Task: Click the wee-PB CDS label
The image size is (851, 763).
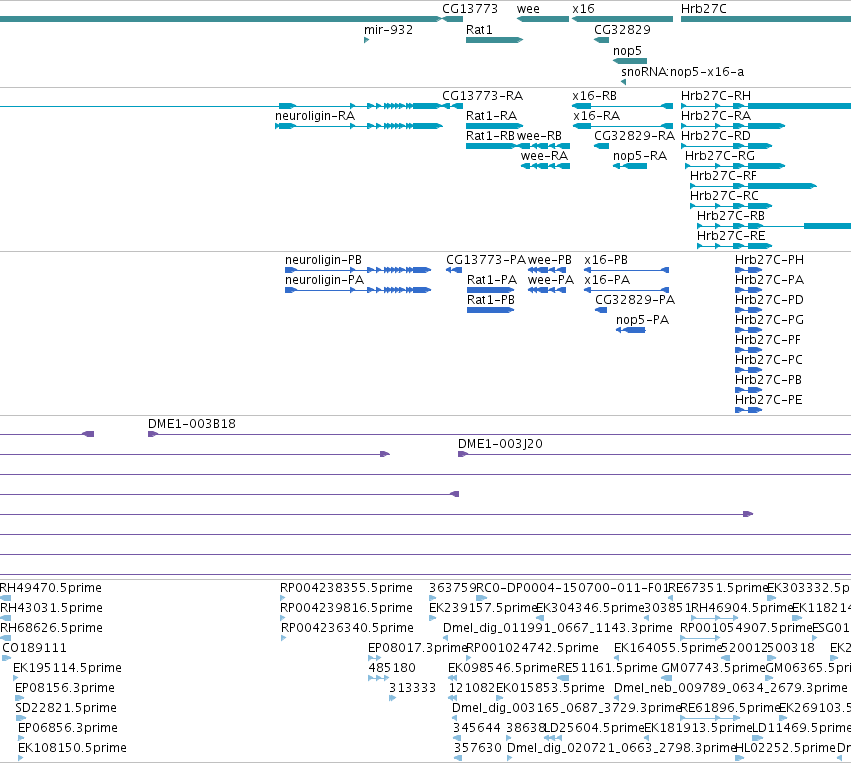Action: coord(549,260)
